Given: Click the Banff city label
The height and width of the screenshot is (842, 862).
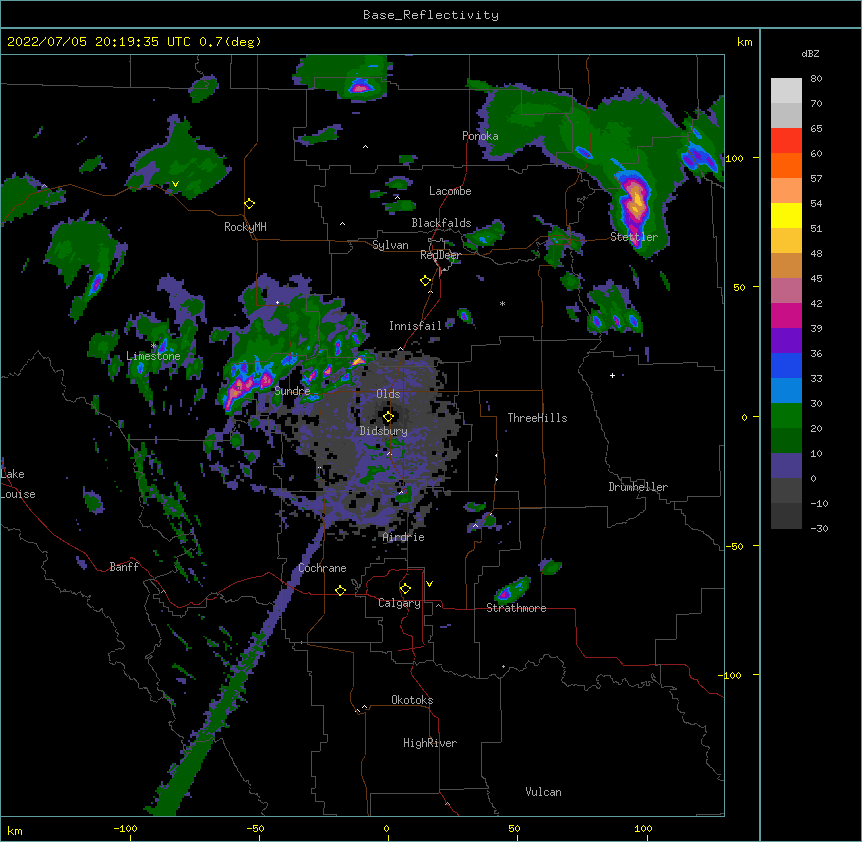Looking at the screenshot, I should tap(124, 567).
